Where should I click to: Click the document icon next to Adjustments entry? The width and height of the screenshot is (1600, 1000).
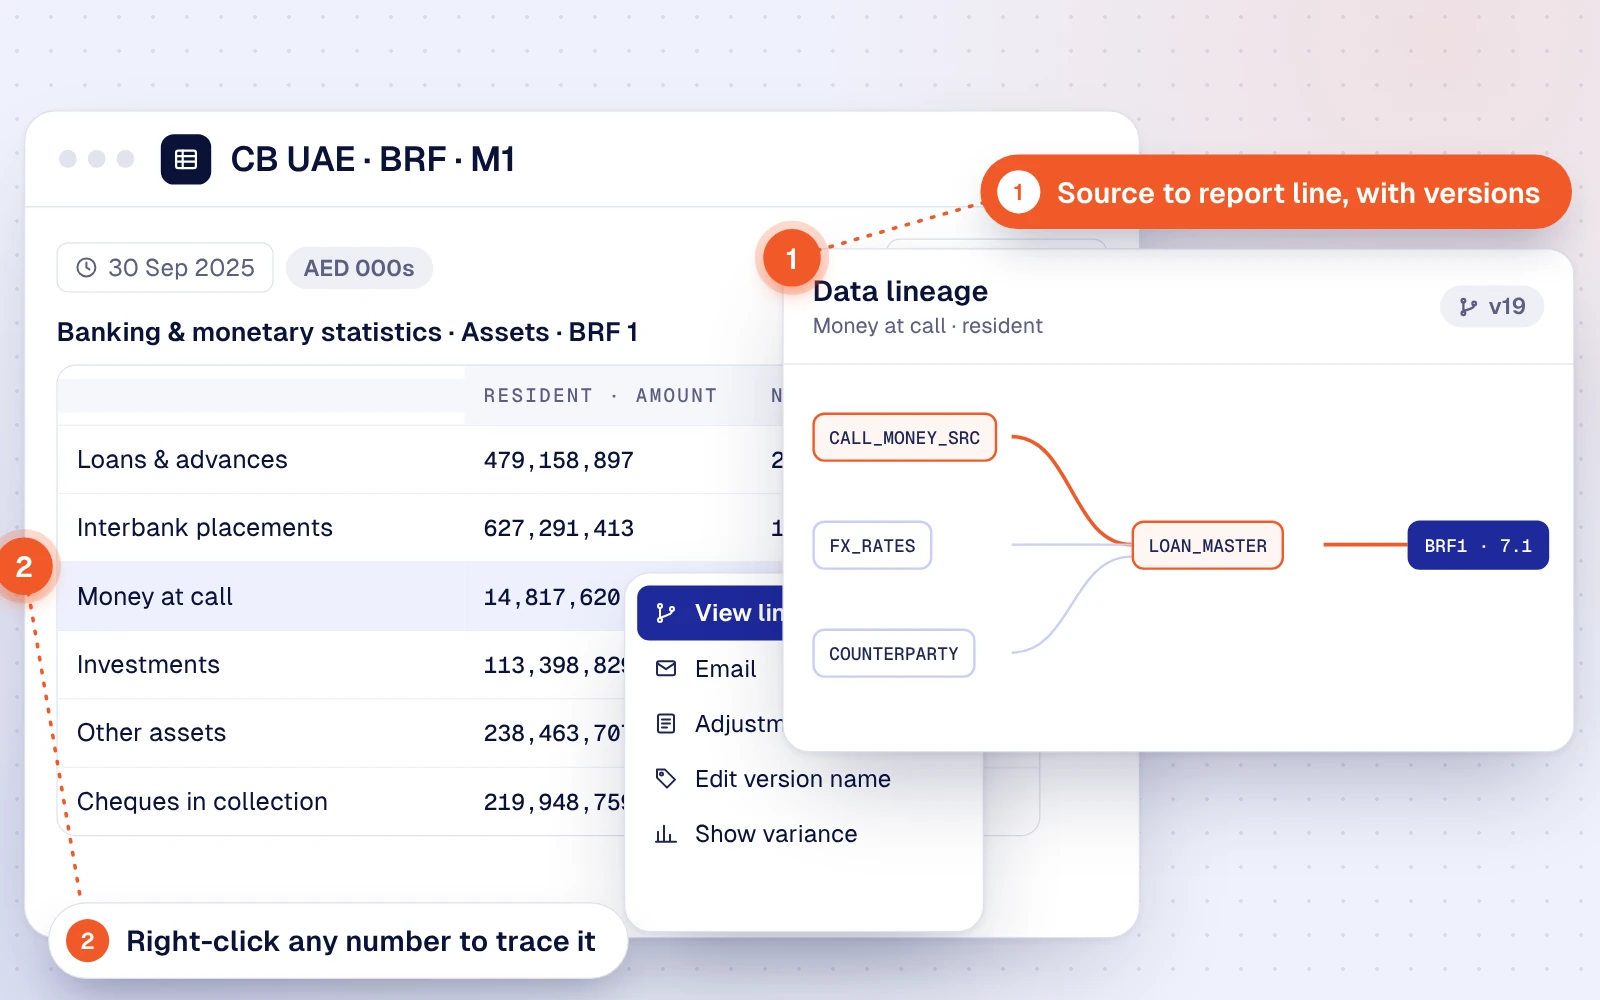click(x=666, y=723)
